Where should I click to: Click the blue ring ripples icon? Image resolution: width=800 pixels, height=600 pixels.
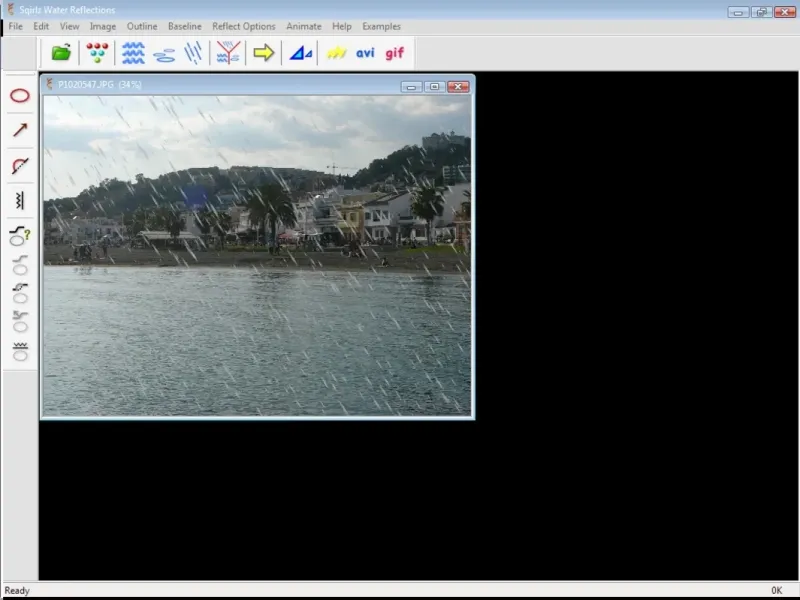click(164, 54)
